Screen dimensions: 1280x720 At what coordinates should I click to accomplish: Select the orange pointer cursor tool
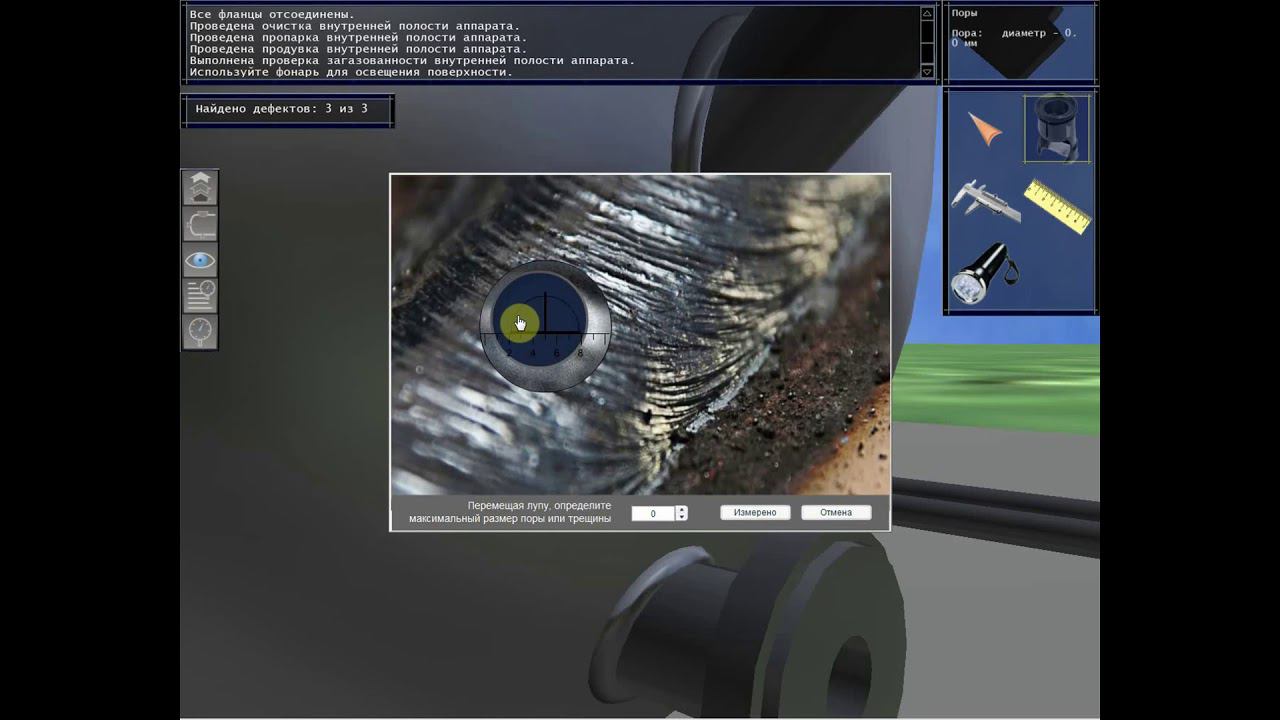coord(985,129)
